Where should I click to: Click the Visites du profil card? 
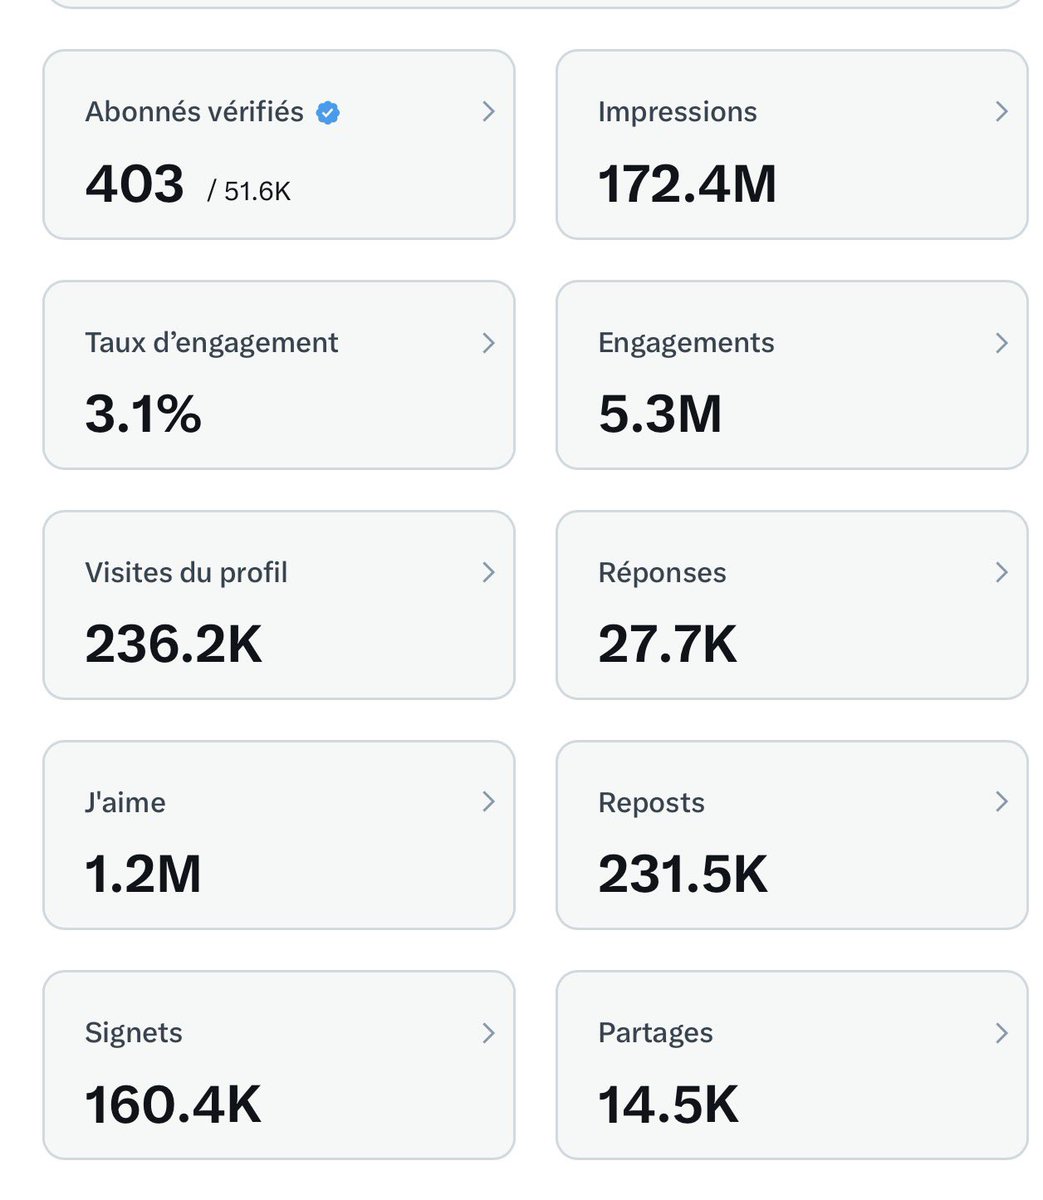point(278,605)
